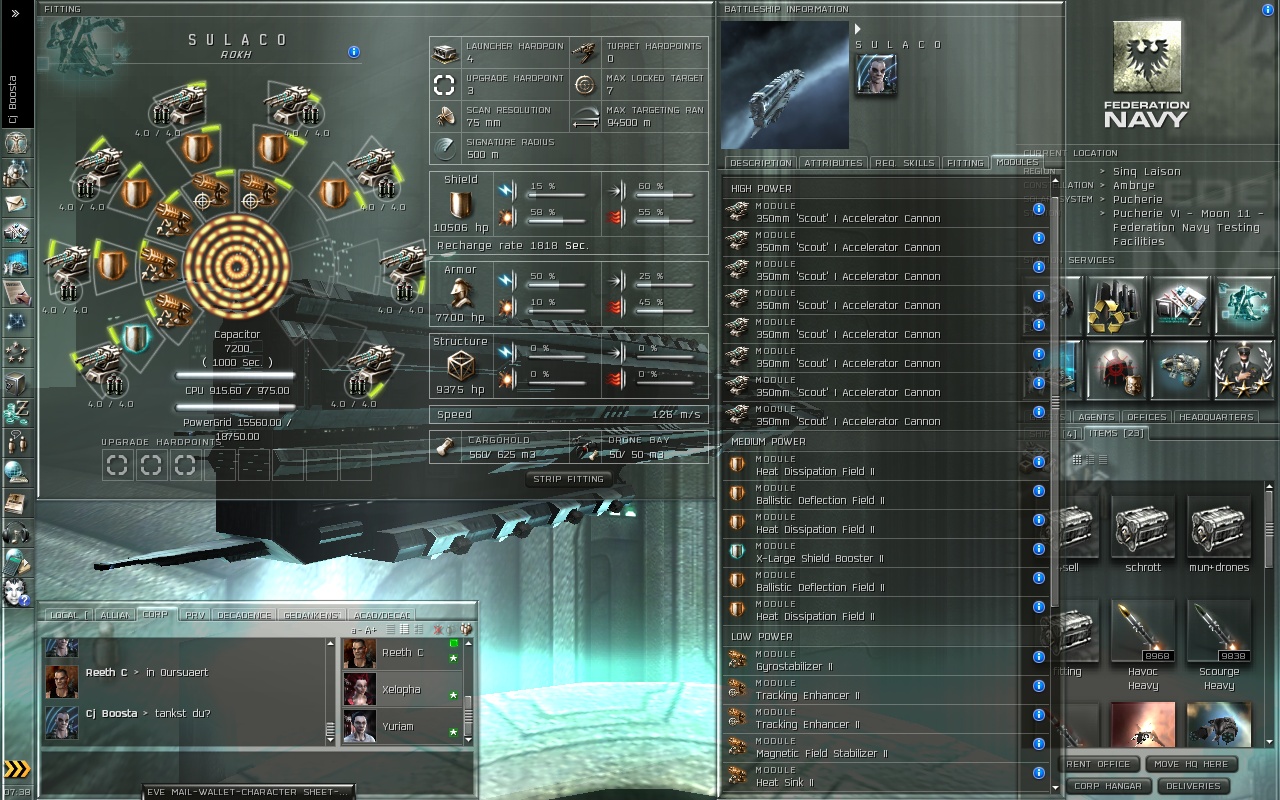The image size is (1280, 800).
Task: Show info for Gyrostabilizer II module
Action: [x=1039, y=657]
